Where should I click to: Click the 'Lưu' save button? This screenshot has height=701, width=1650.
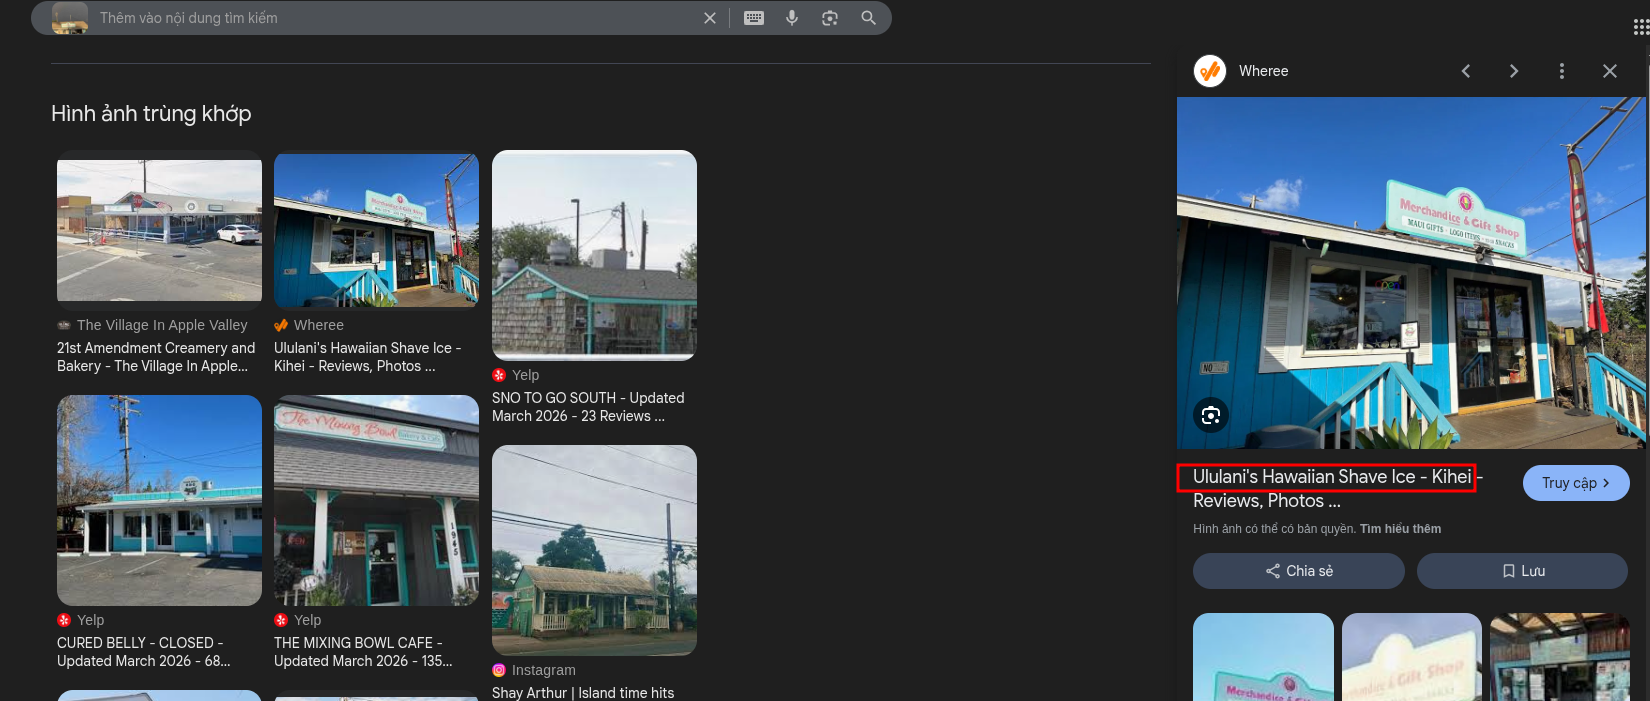click(x=1522, y=571)
